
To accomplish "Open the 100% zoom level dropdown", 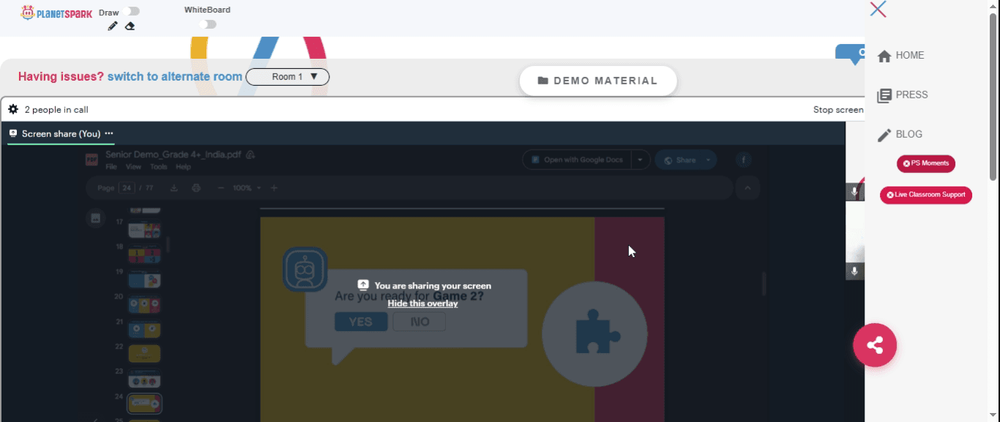I will pyautogui.click(x=247, y=188).
